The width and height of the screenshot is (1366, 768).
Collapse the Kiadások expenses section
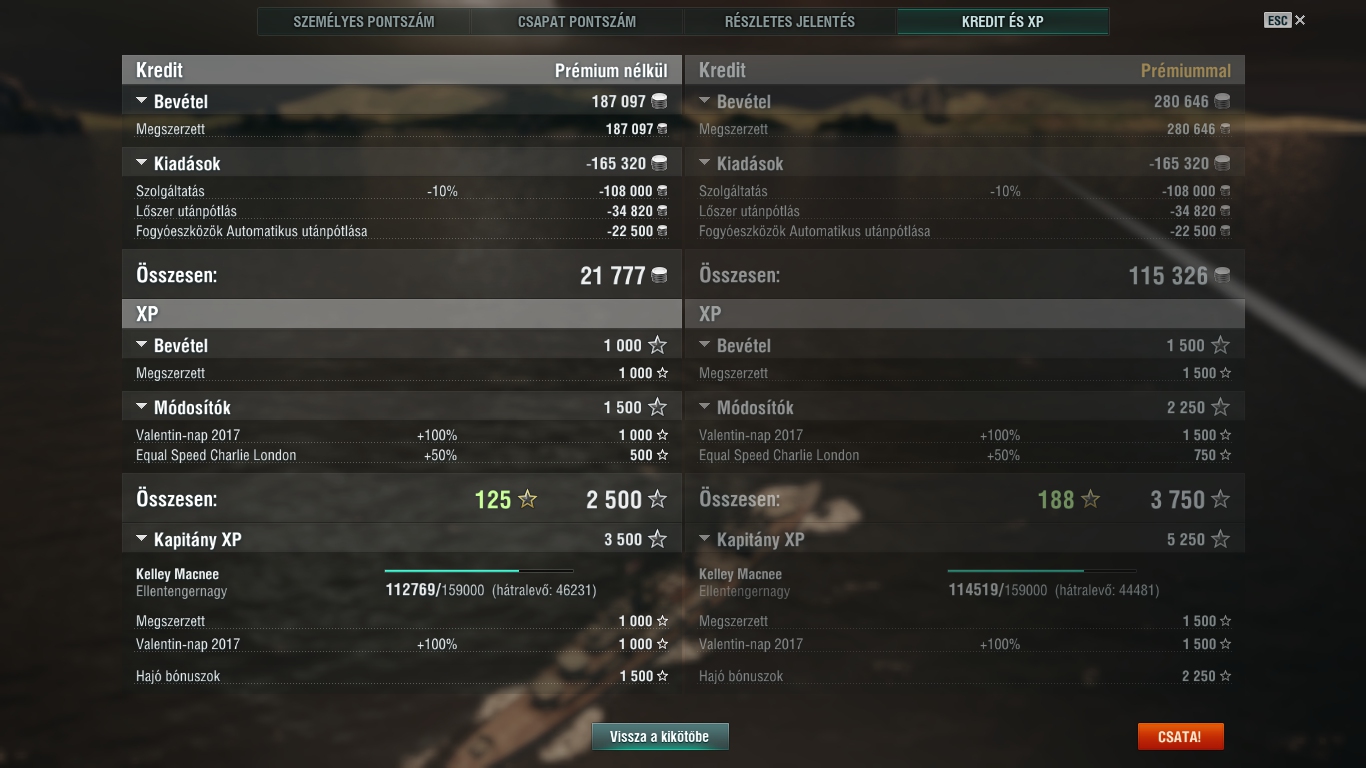(141, 163)
